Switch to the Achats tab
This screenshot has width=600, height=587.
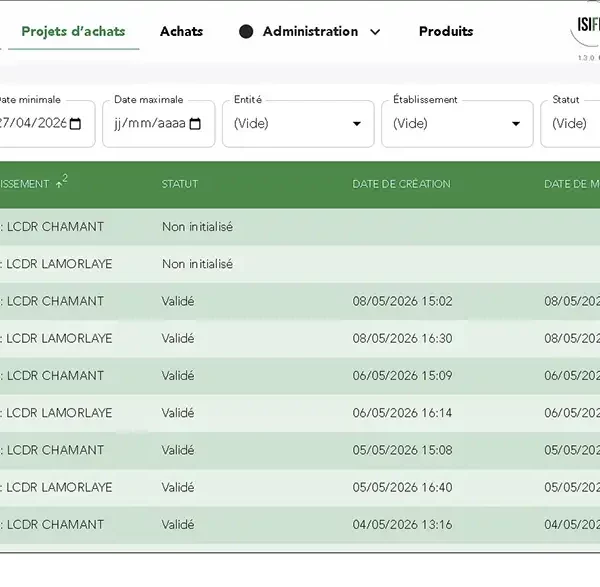(181, 31)
